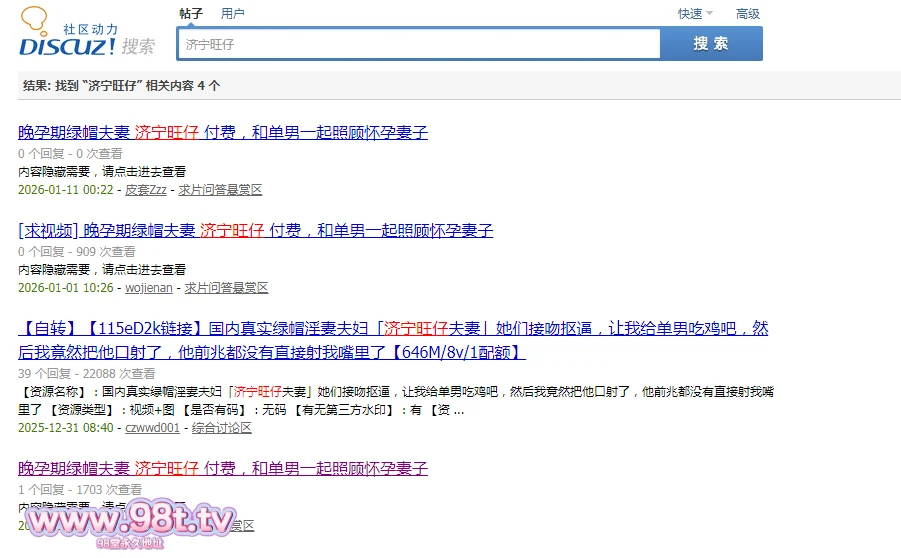Open the visited purple result with 1703 views
This screenshot has height=558, width=901.
point(223,468)
